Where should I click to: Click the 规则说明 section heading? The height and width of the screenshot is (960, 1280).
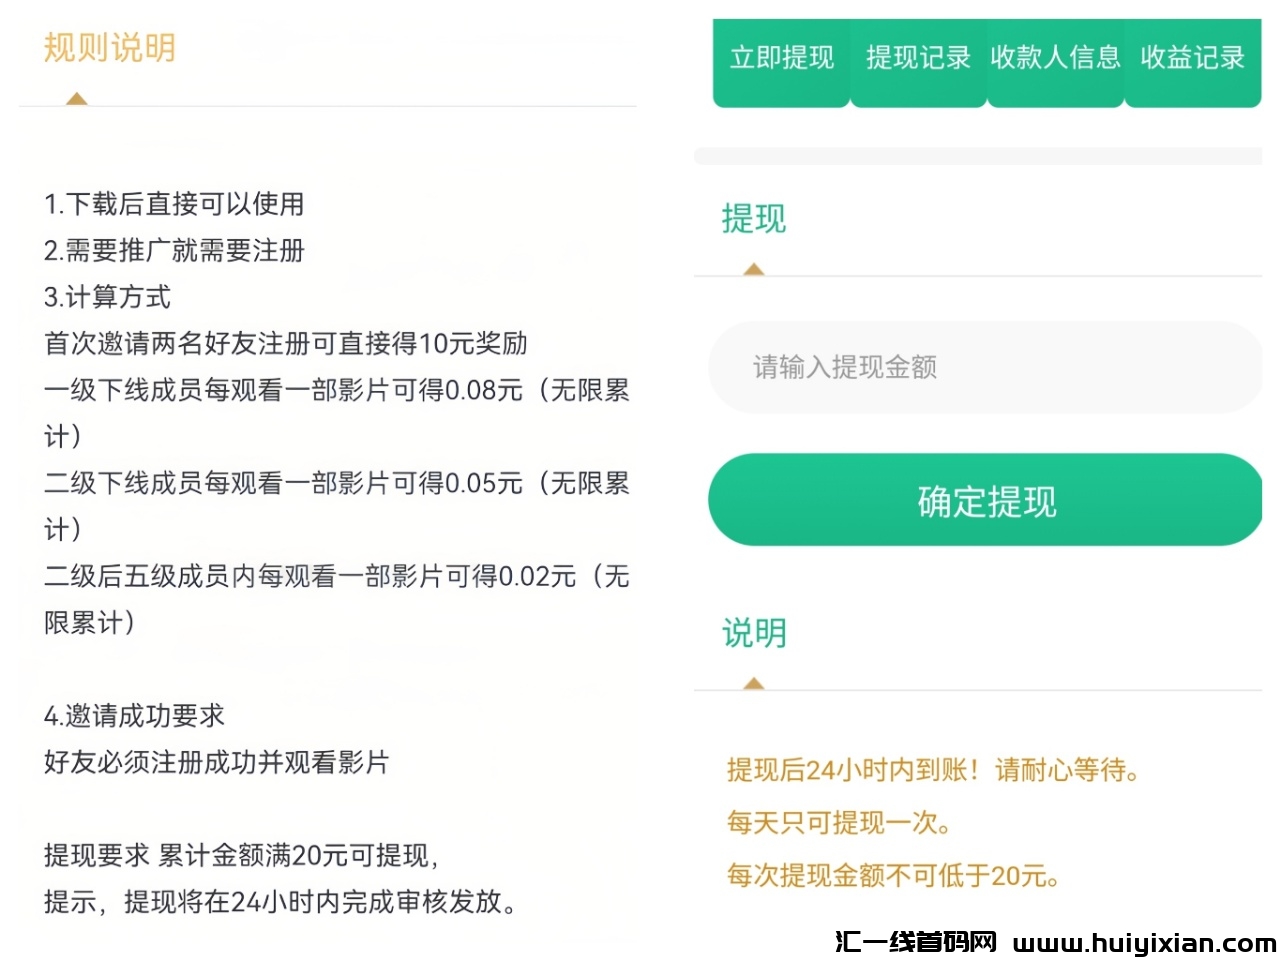click(110, 48)
